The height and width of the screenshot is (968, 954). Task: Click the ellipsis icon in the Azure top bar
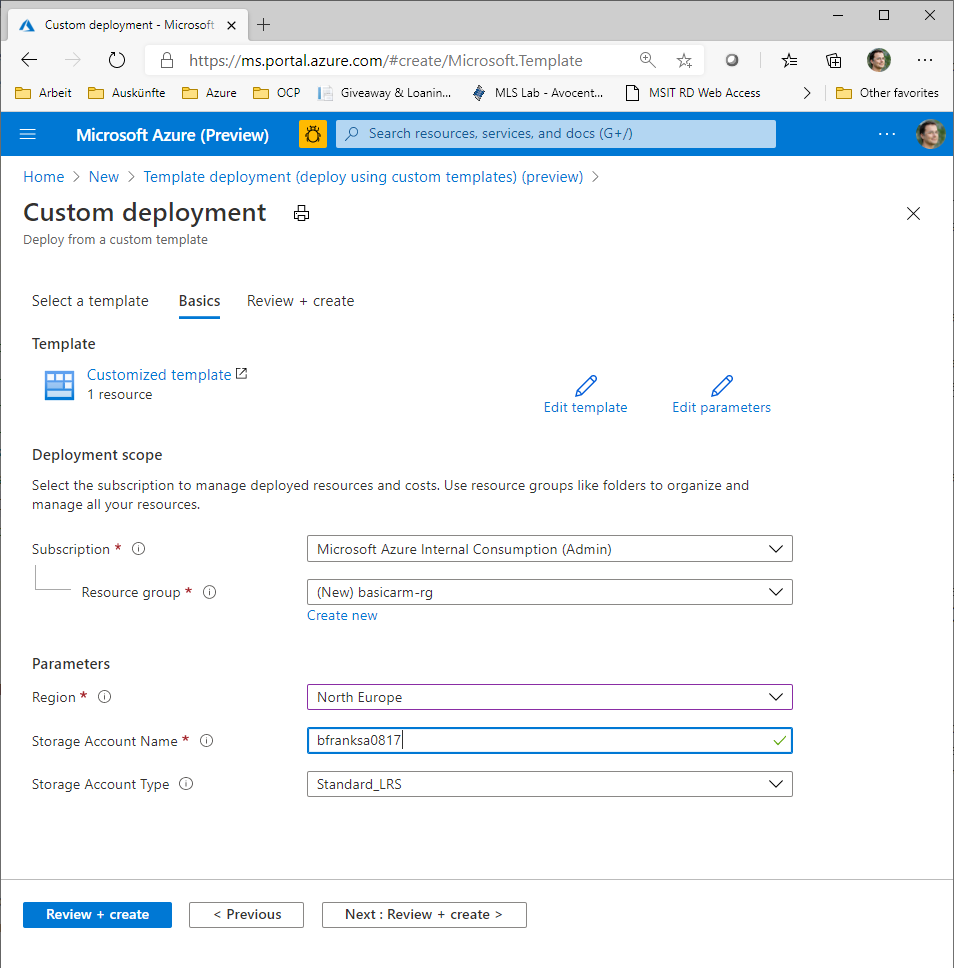point(887,133)
